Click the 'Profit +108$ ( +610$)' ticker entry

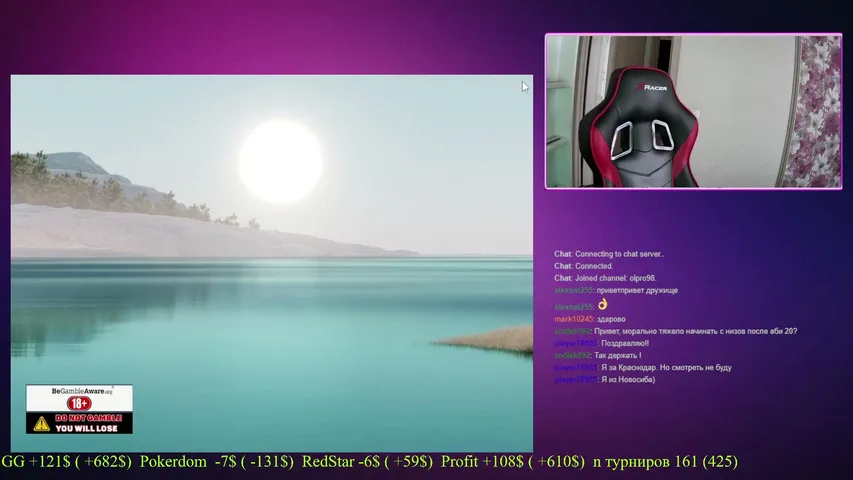pyautogui.click(x=512, y=461)
